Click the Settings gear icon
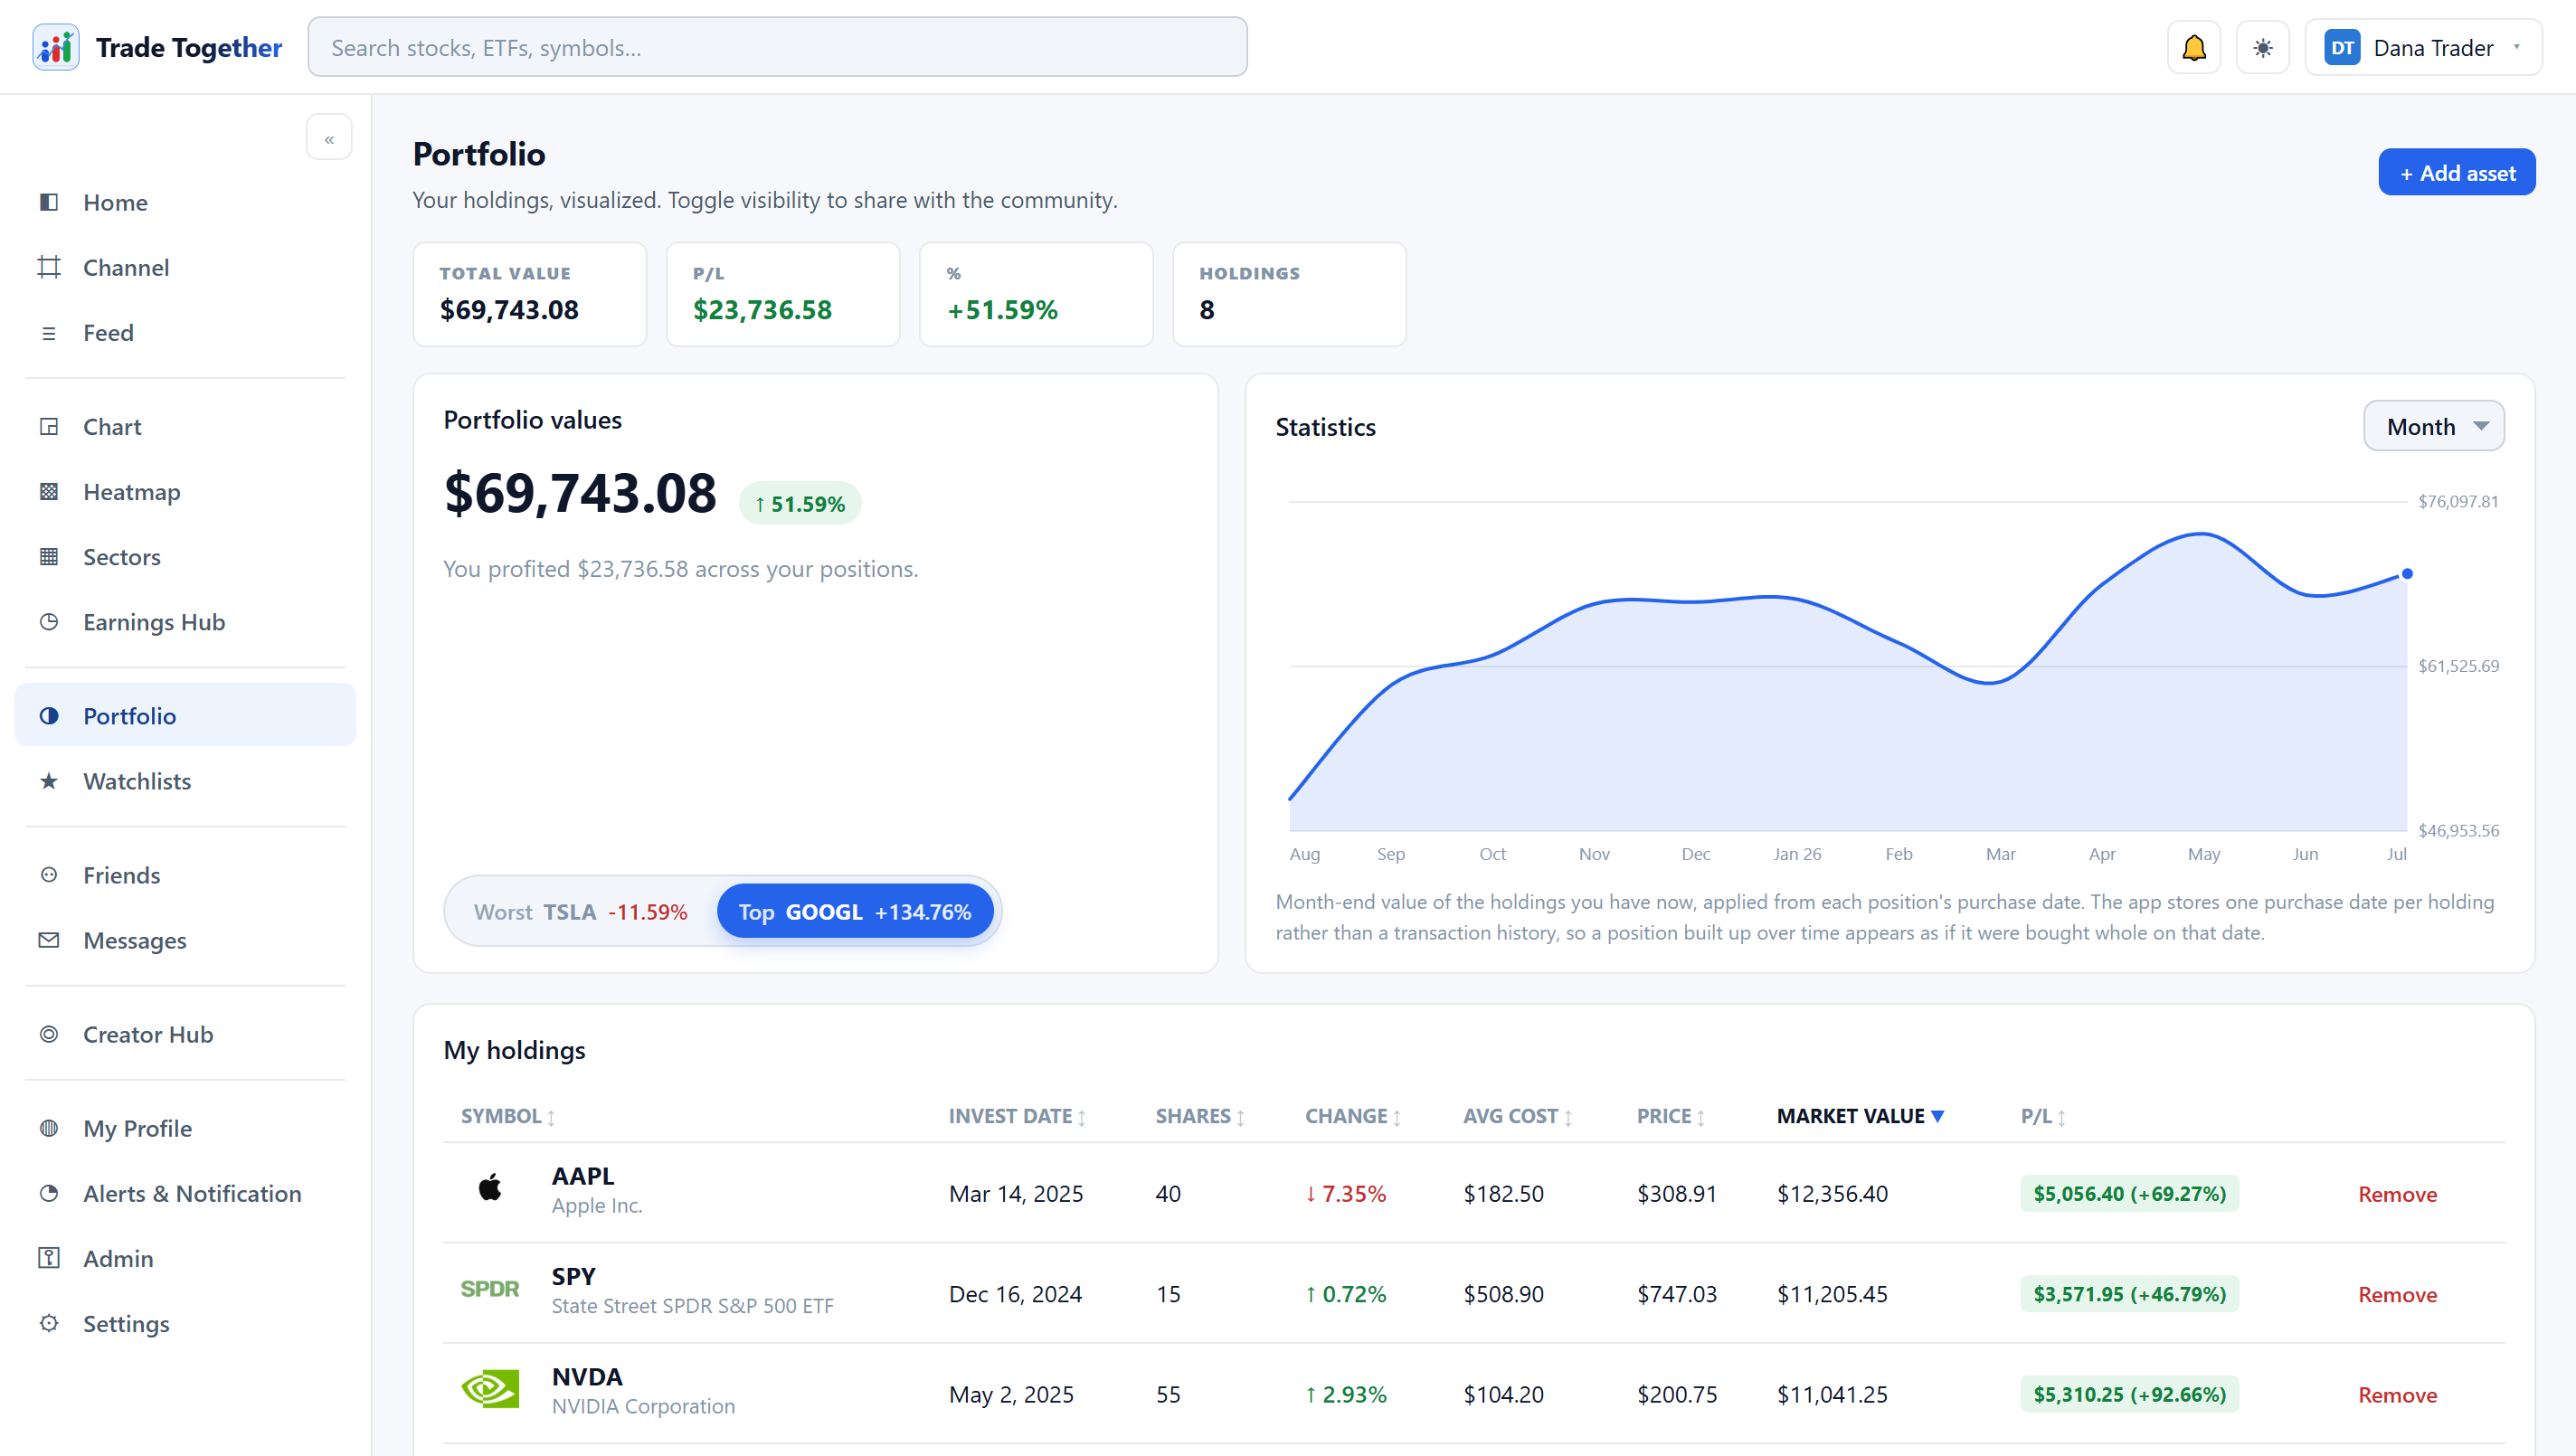This screenshot has height=1456, width=2576. pos(49,1323)
